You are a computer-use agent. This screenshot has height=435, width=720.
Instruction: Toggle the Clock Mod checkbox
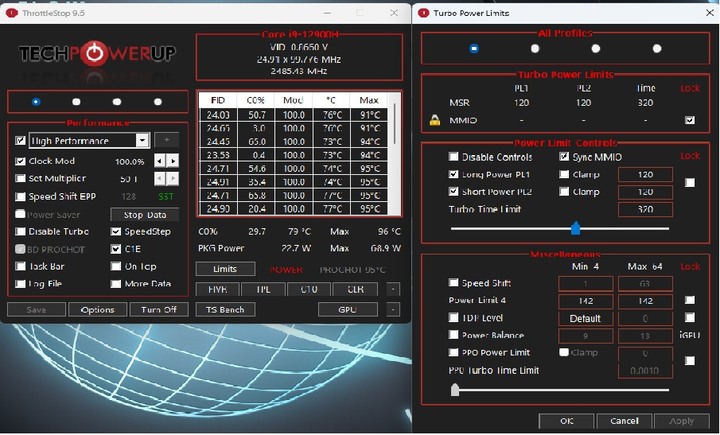click(x=20, y=161)
